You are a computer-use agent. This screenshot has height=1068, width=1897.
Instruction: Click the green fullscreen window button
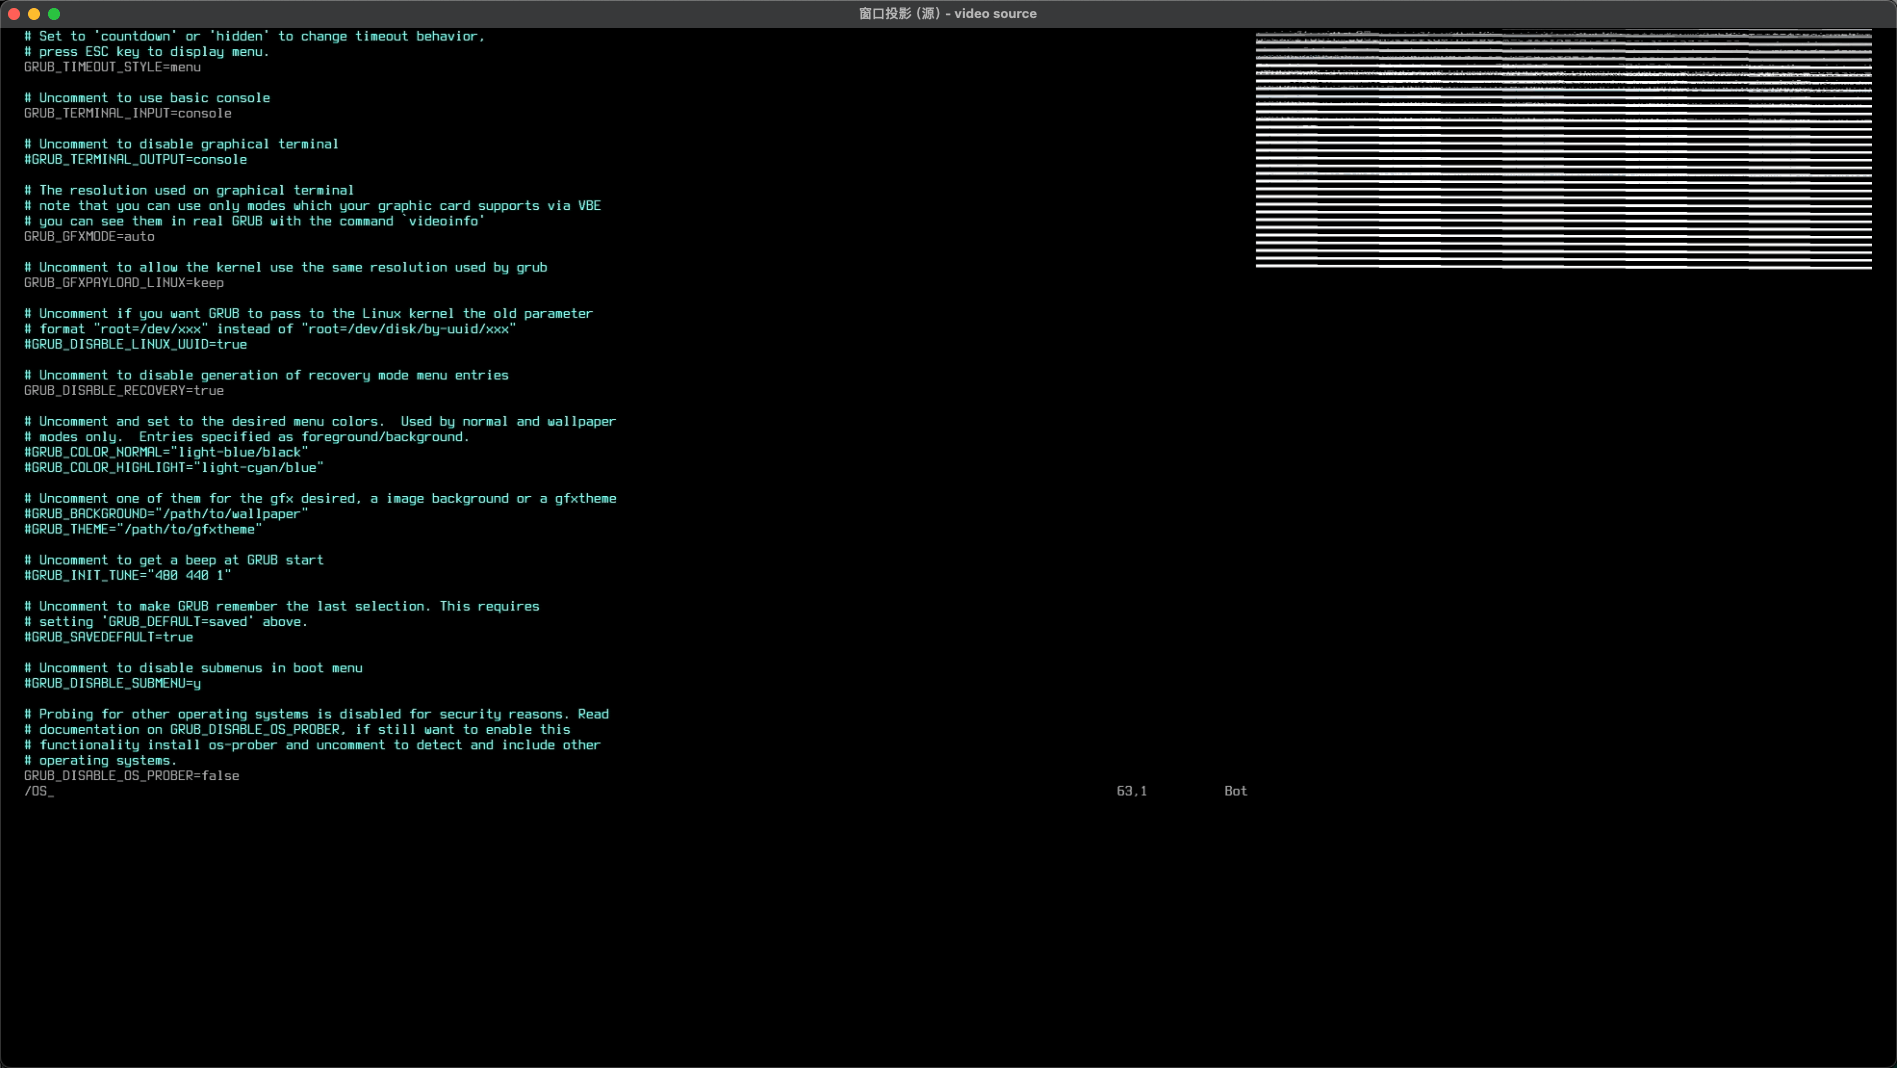click(54, 14)
